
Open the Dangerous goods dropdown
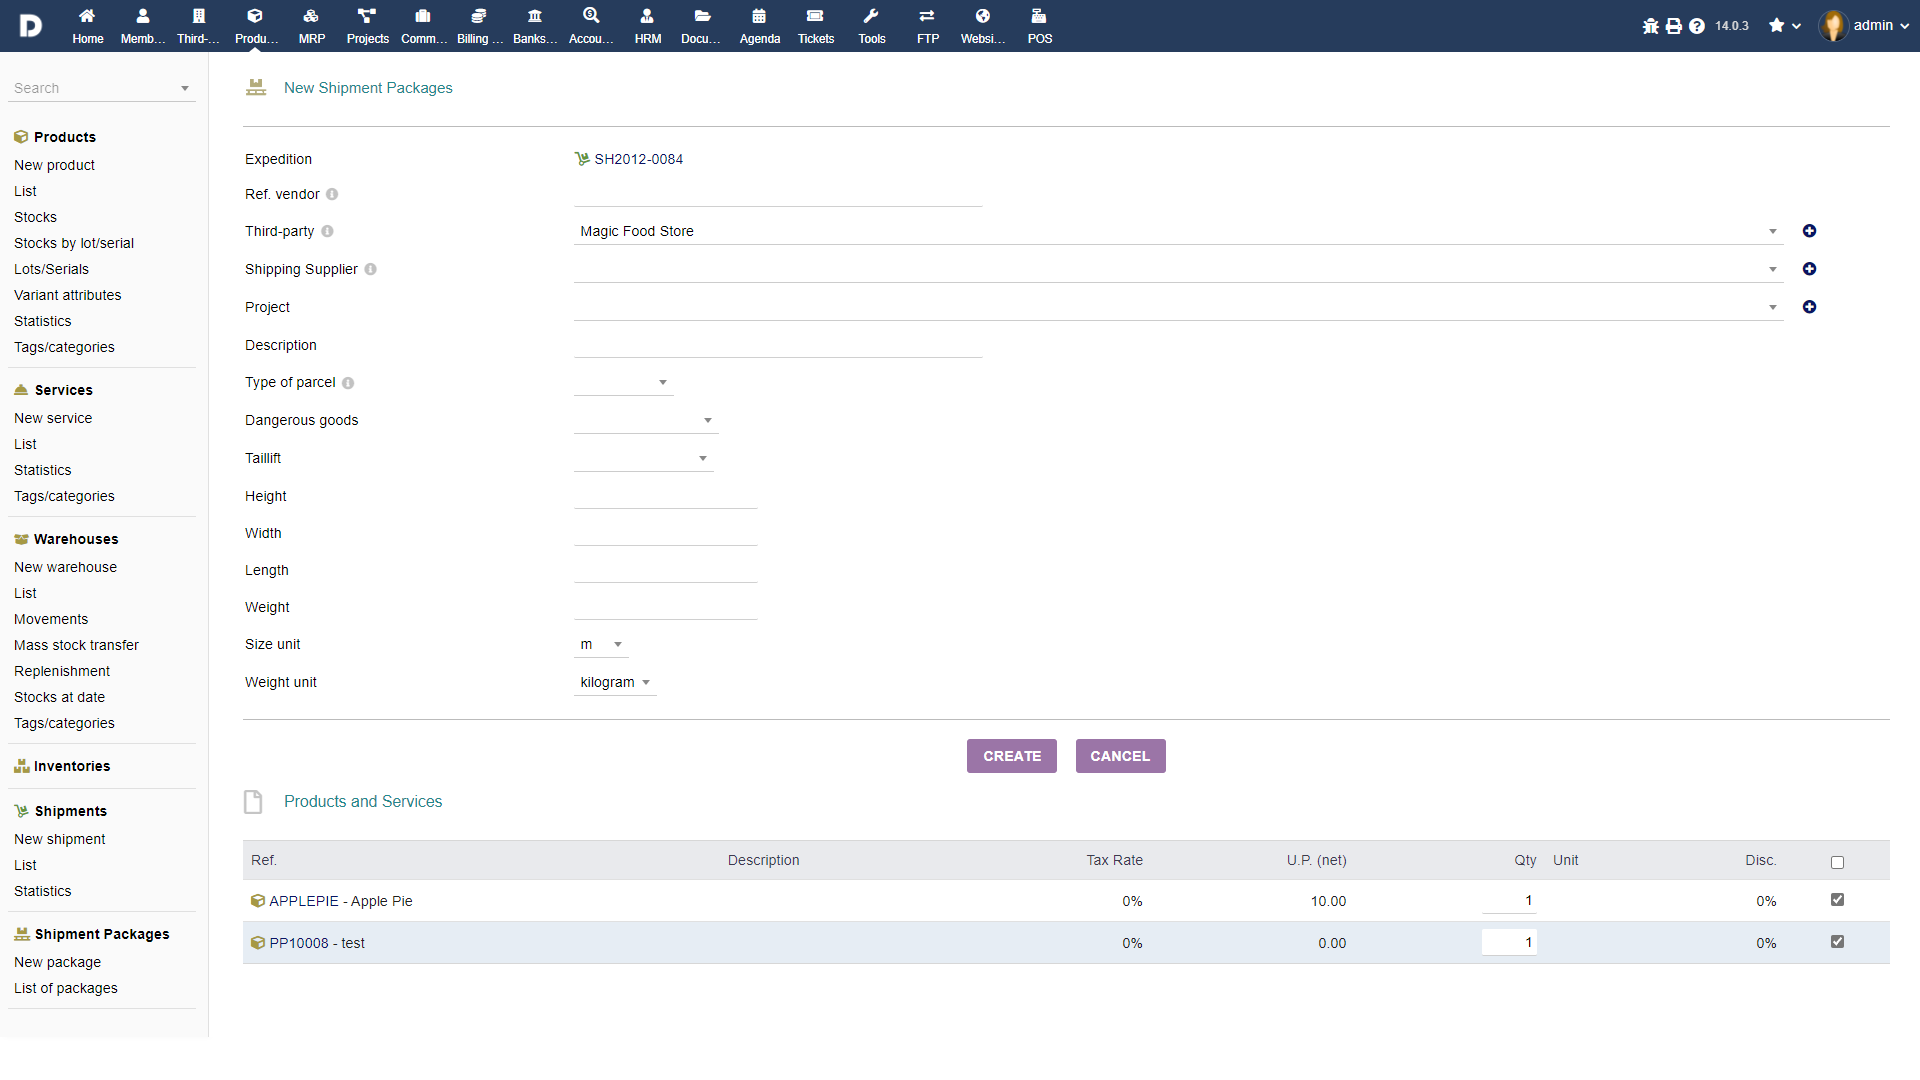tap(645, 421)
